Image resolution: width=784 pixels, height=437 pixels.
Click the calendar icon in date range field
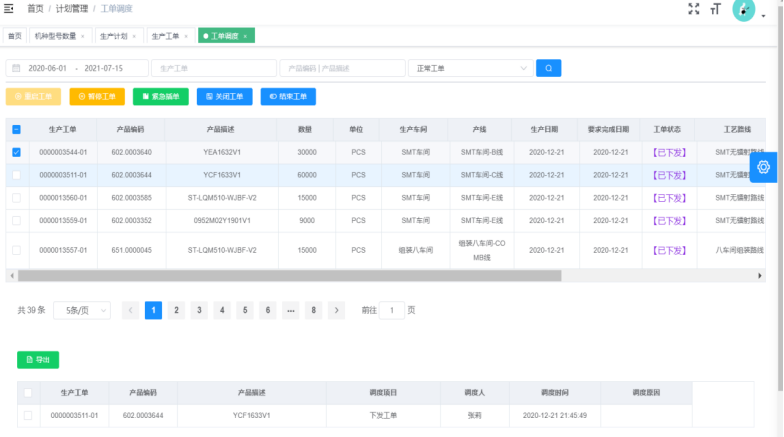[16, 68]
